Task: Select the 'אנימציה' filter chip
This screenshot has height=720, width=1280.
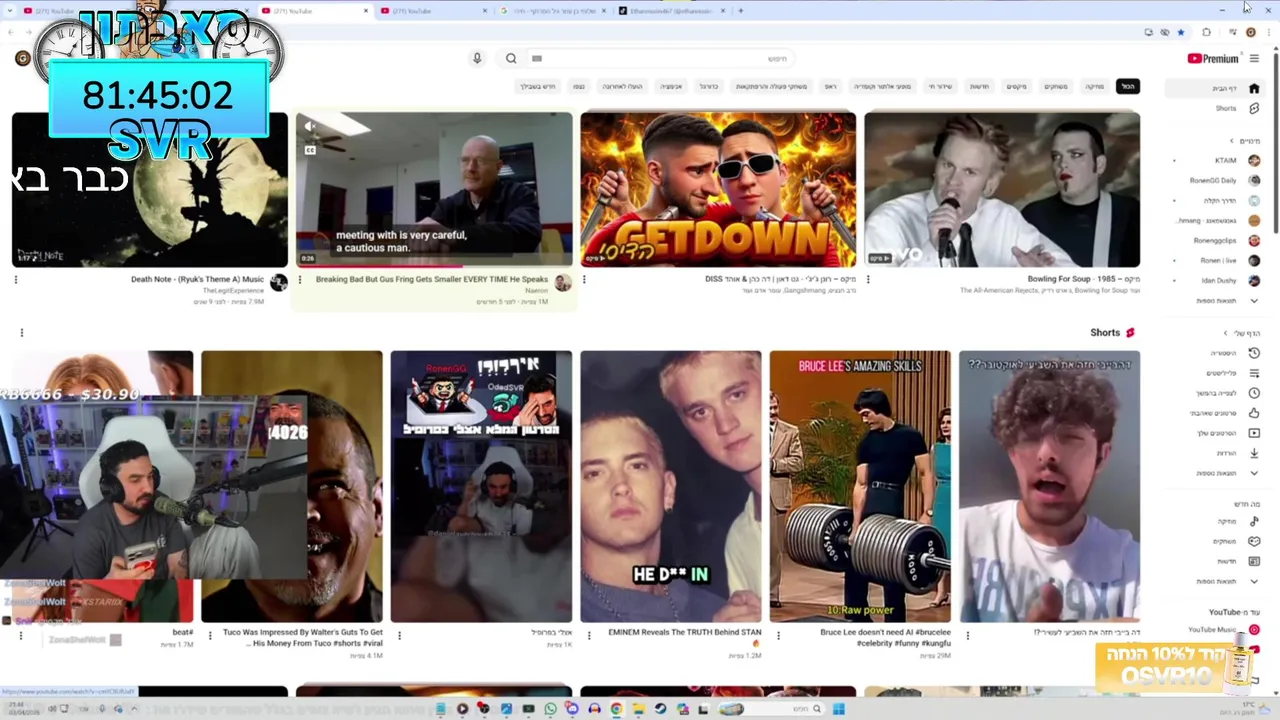Action: point(671,87)
